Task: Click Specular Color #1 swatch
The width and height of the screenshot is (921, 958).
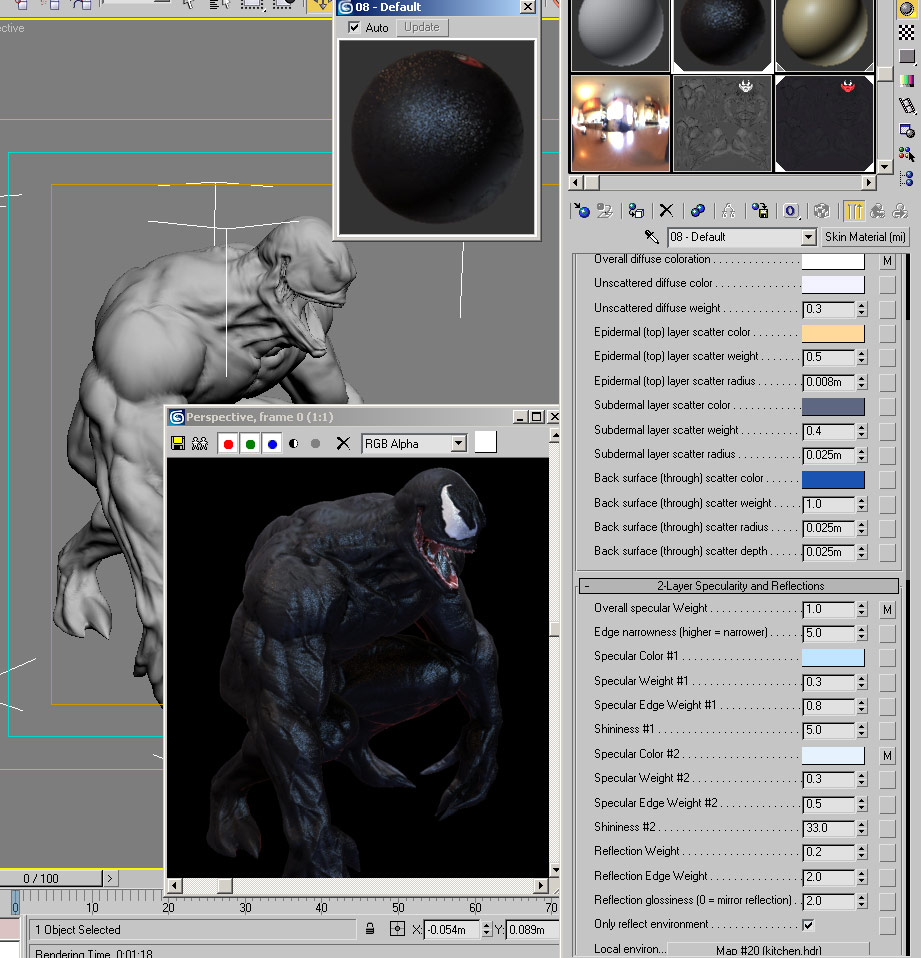Action: click(x=833, y=657)
